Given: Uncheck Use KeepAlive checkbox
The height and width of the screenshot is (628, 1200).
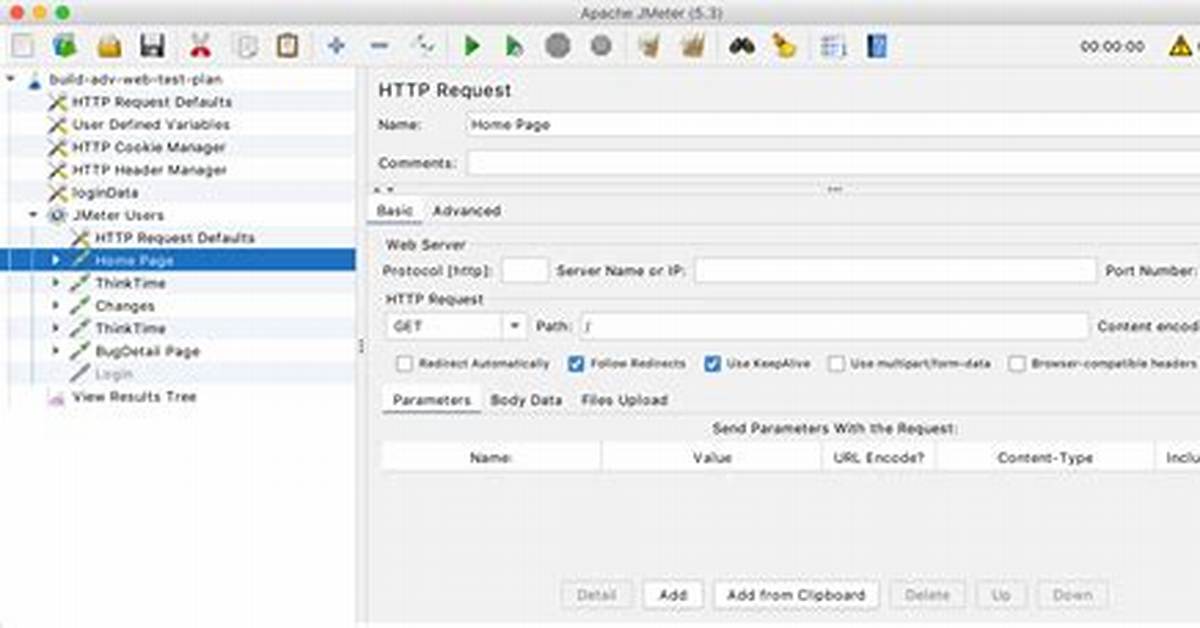Looking at the screenshot, I should coord(712,364).
